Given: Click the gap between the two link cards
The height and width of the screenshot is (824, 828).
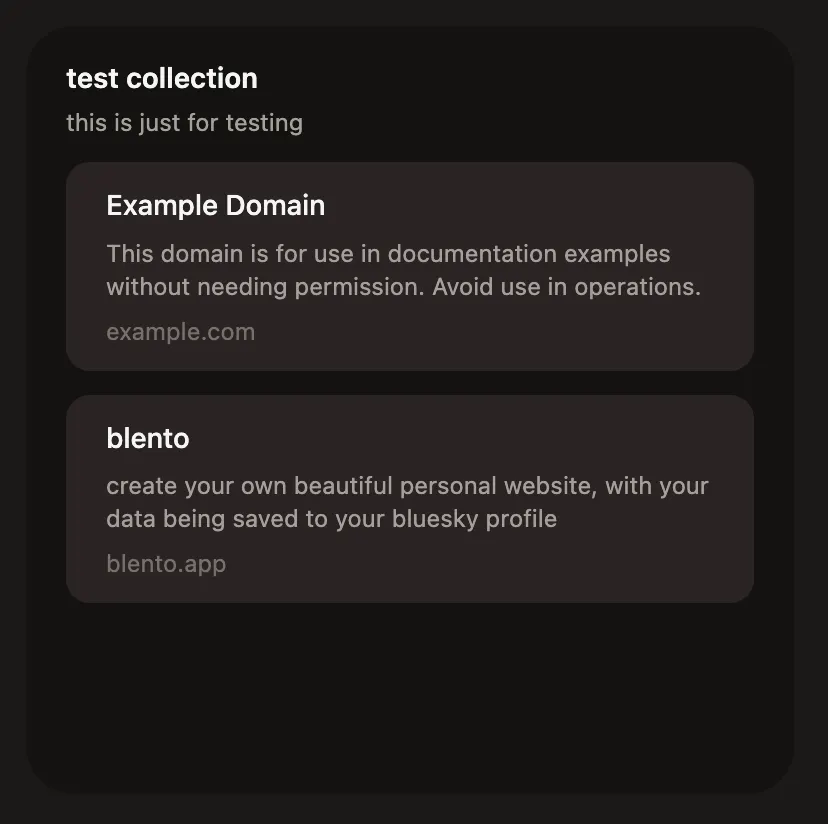Looking at the screenshot, I should click(x=409, y=383).
